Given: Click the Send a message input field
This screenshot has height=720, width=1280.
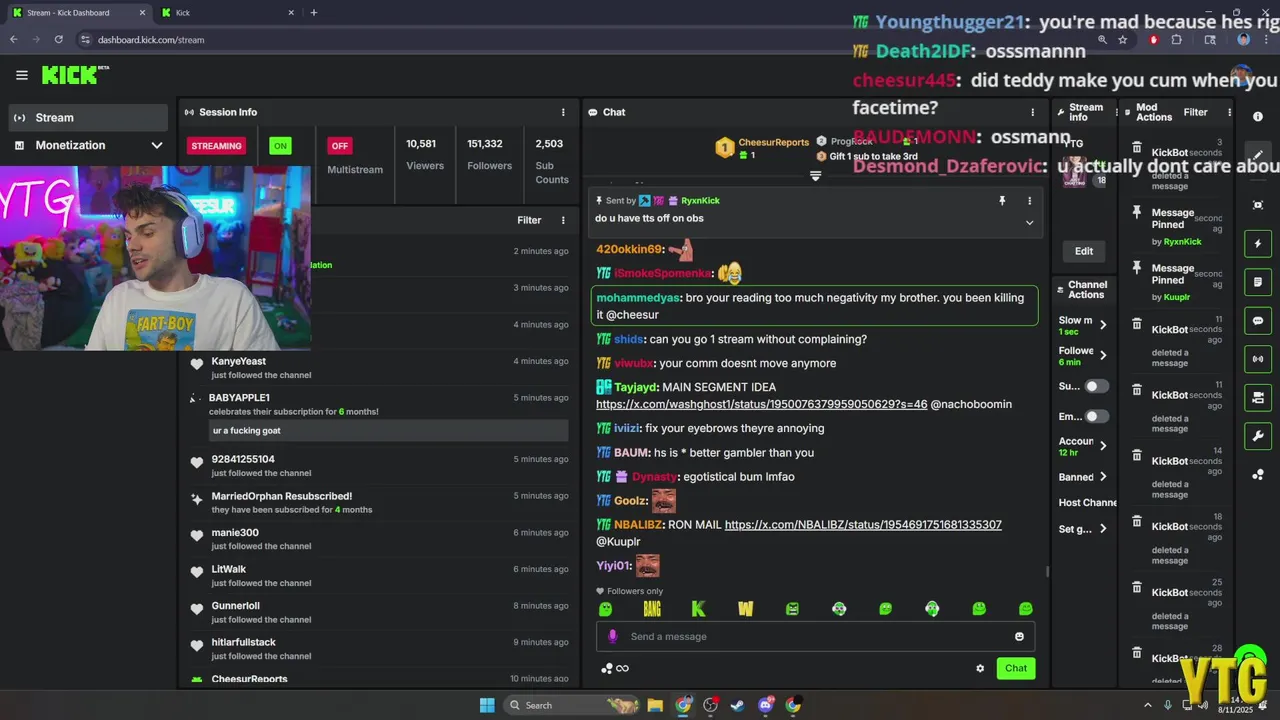Looking at the screenshot, I should [x=815, y=636].
